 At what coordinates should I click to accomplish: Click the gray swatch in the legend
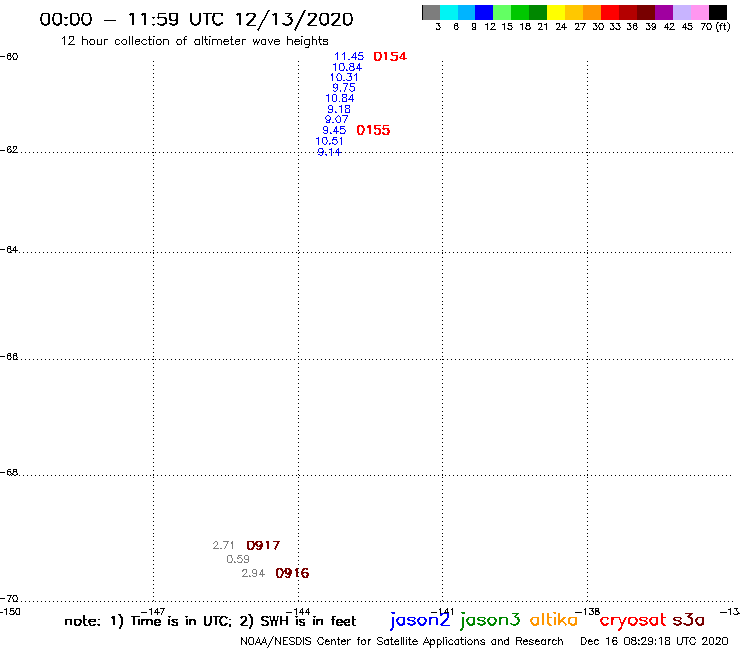[x=431, y=12]
